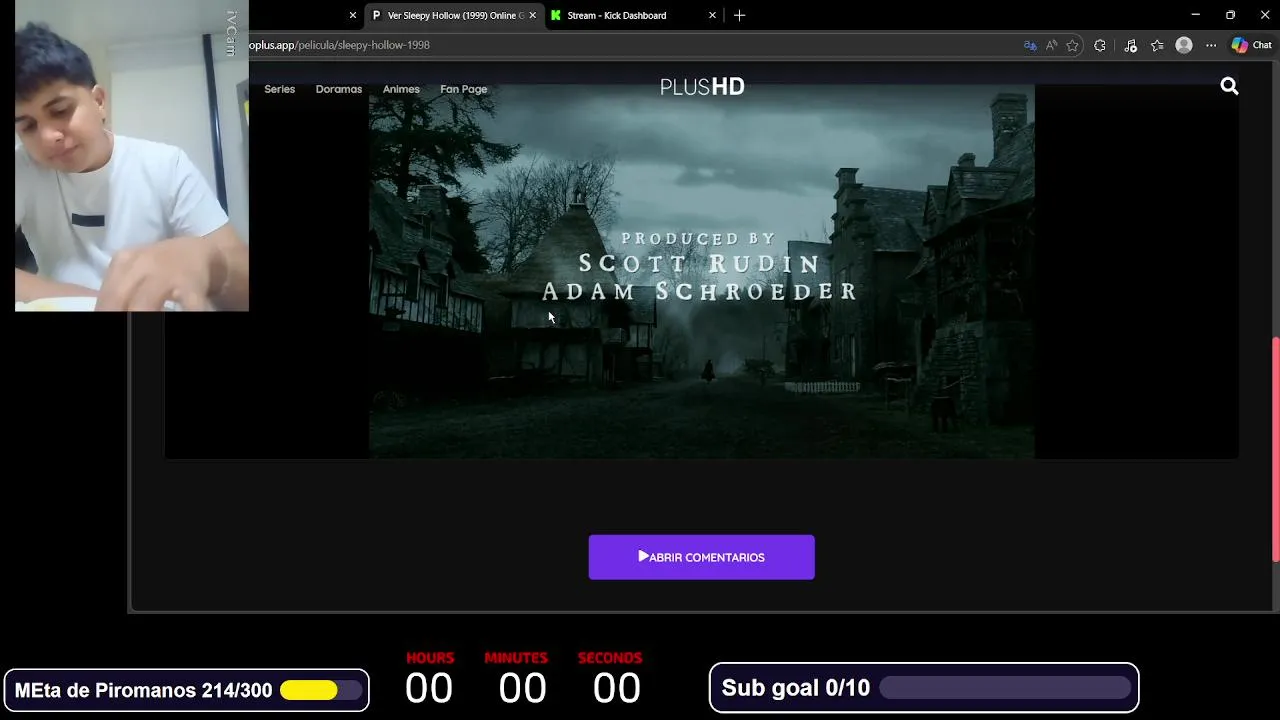Viewport: 1280px width, 720px height.
Task: Click the webcam overlay feed
Action: click(132, 156)
